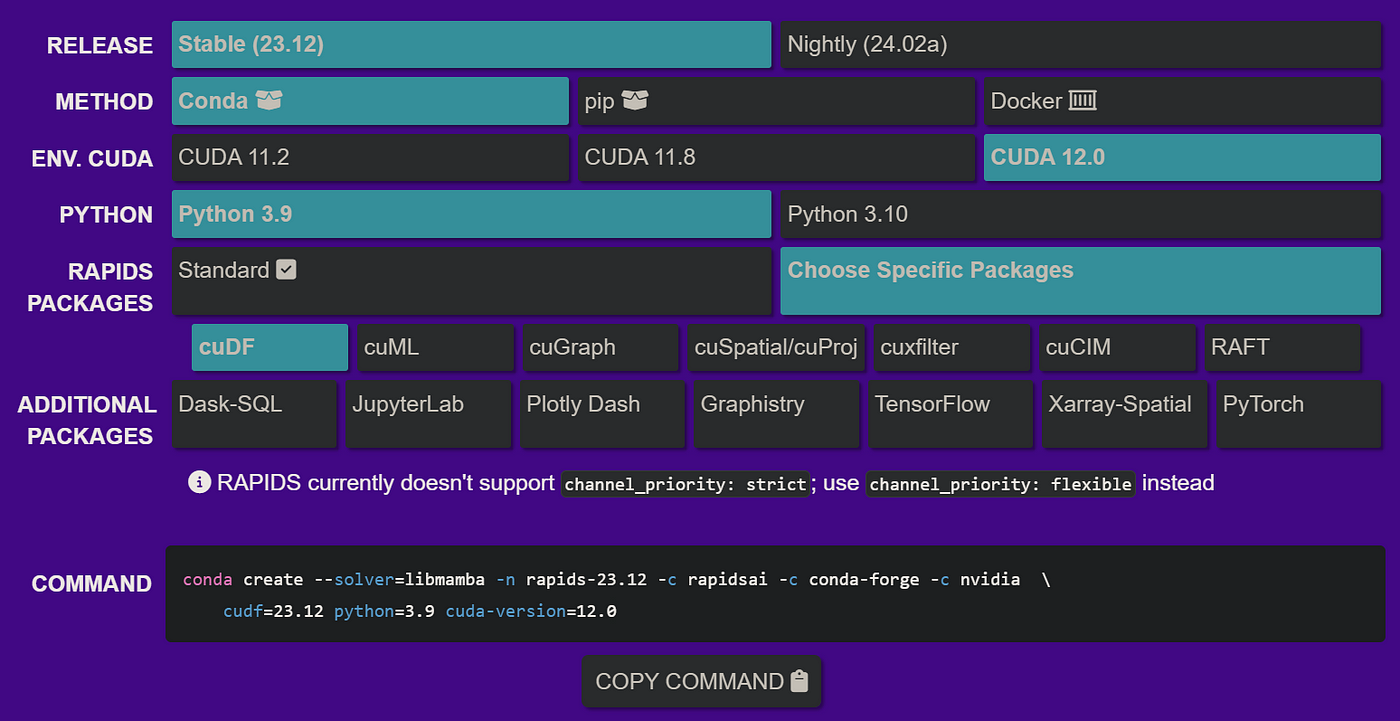Enable cuGraph package
The image size is (1400, 721).
point(600,348)
